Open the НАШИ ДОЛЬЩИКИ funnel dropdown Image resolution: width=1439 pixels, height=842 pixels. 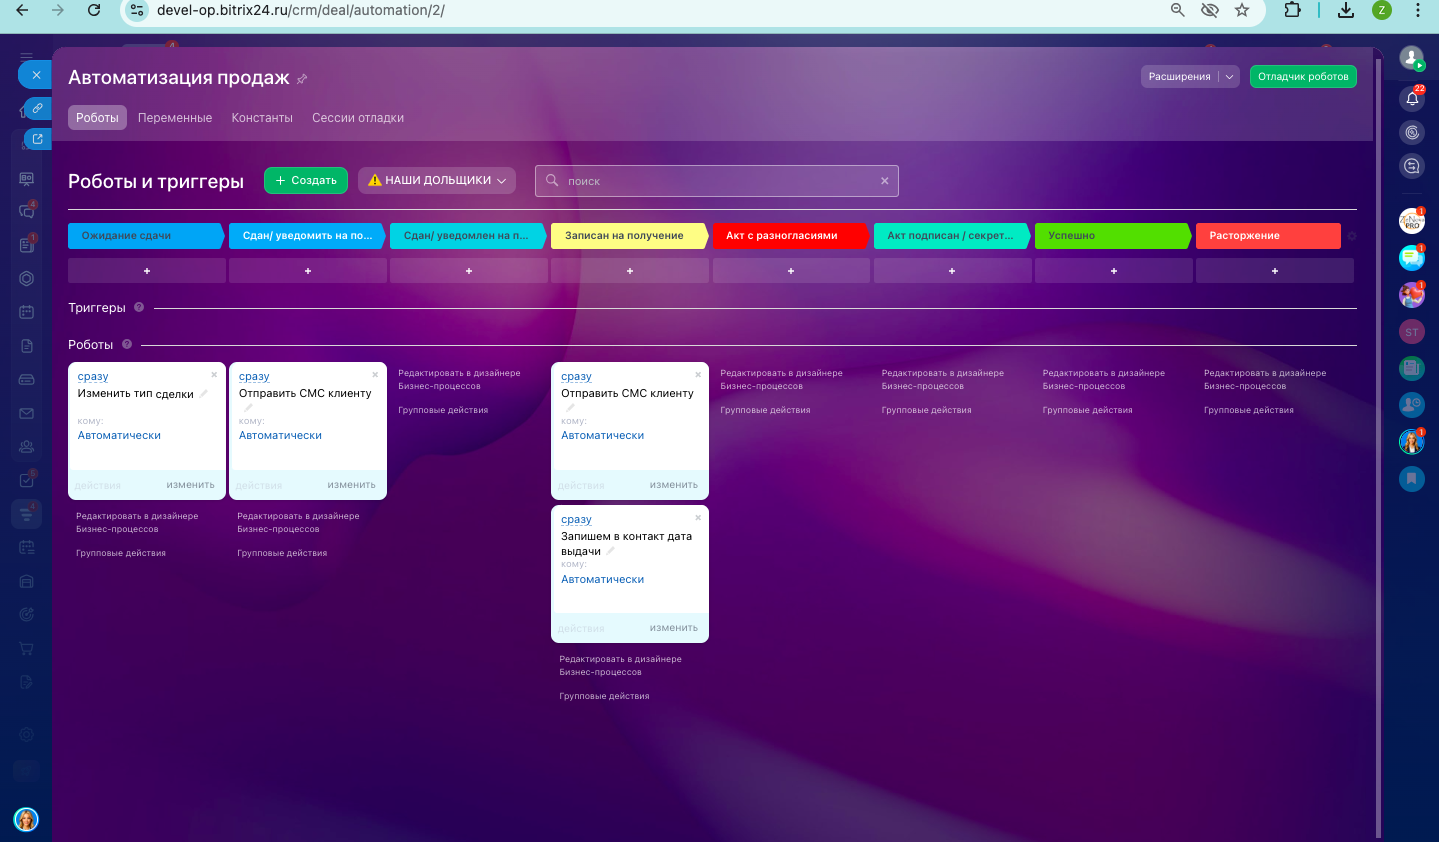point(437,180)
